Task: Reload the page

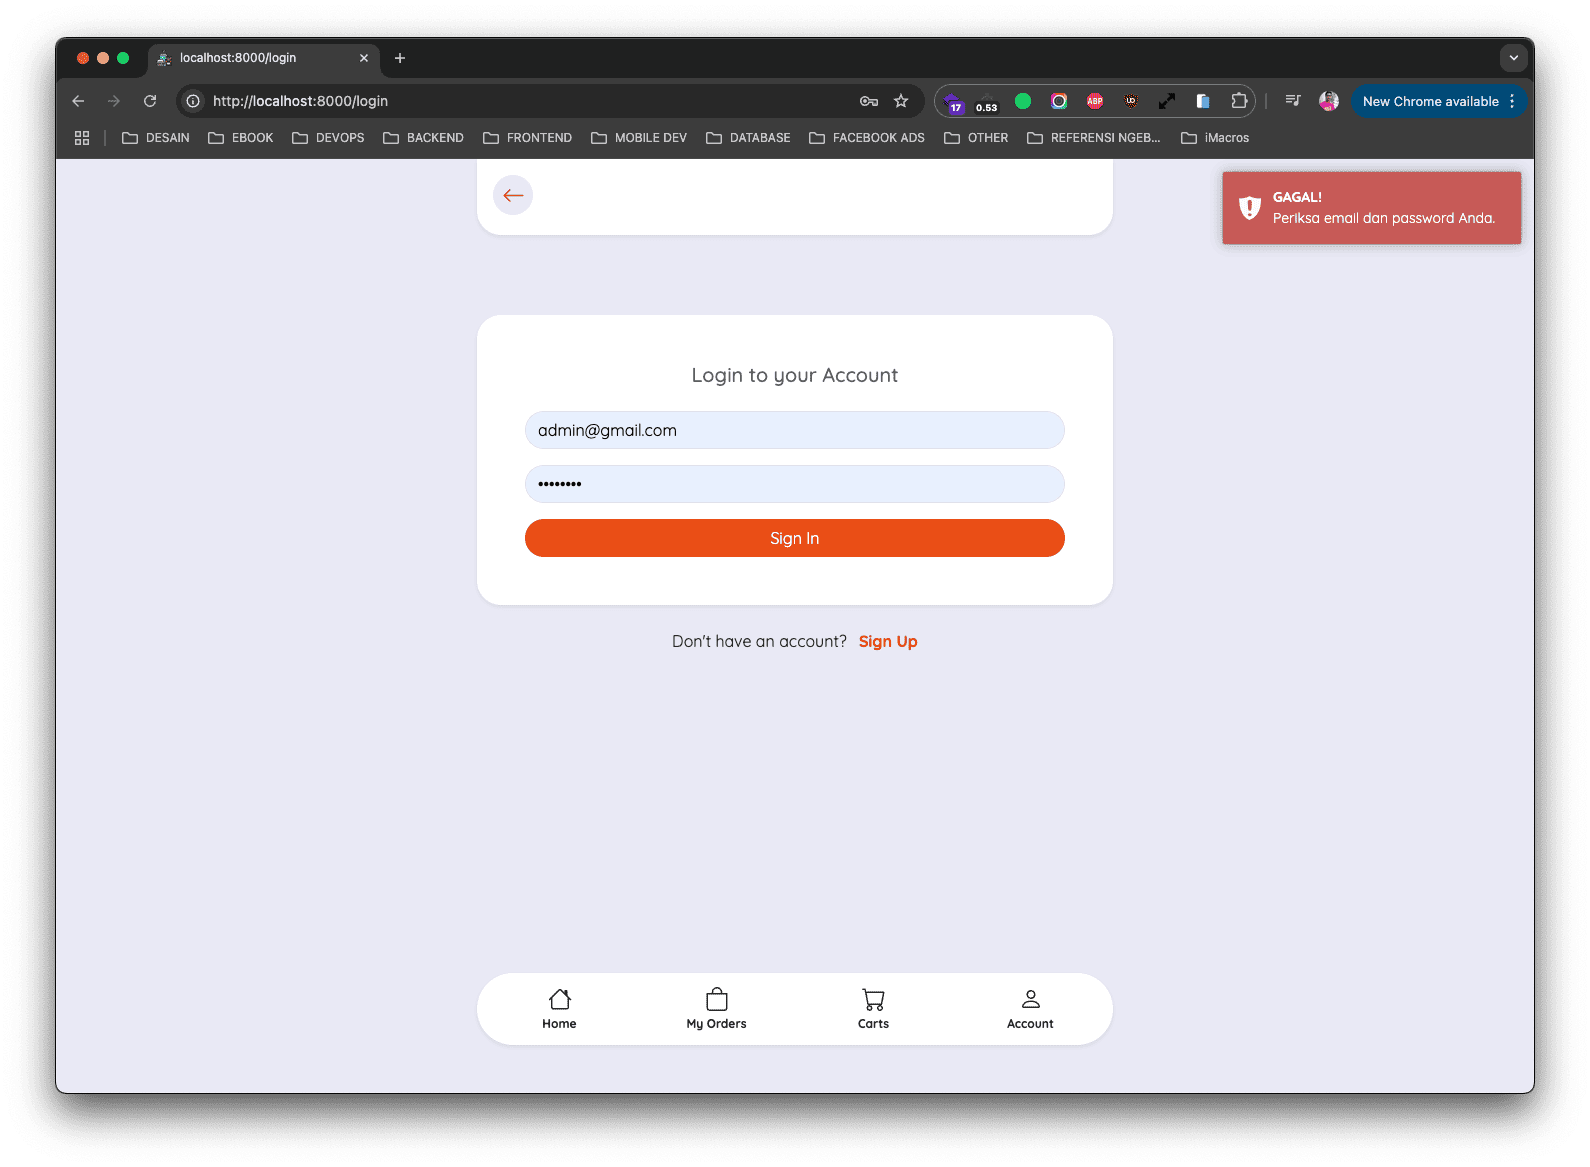Action: [150, 101]
